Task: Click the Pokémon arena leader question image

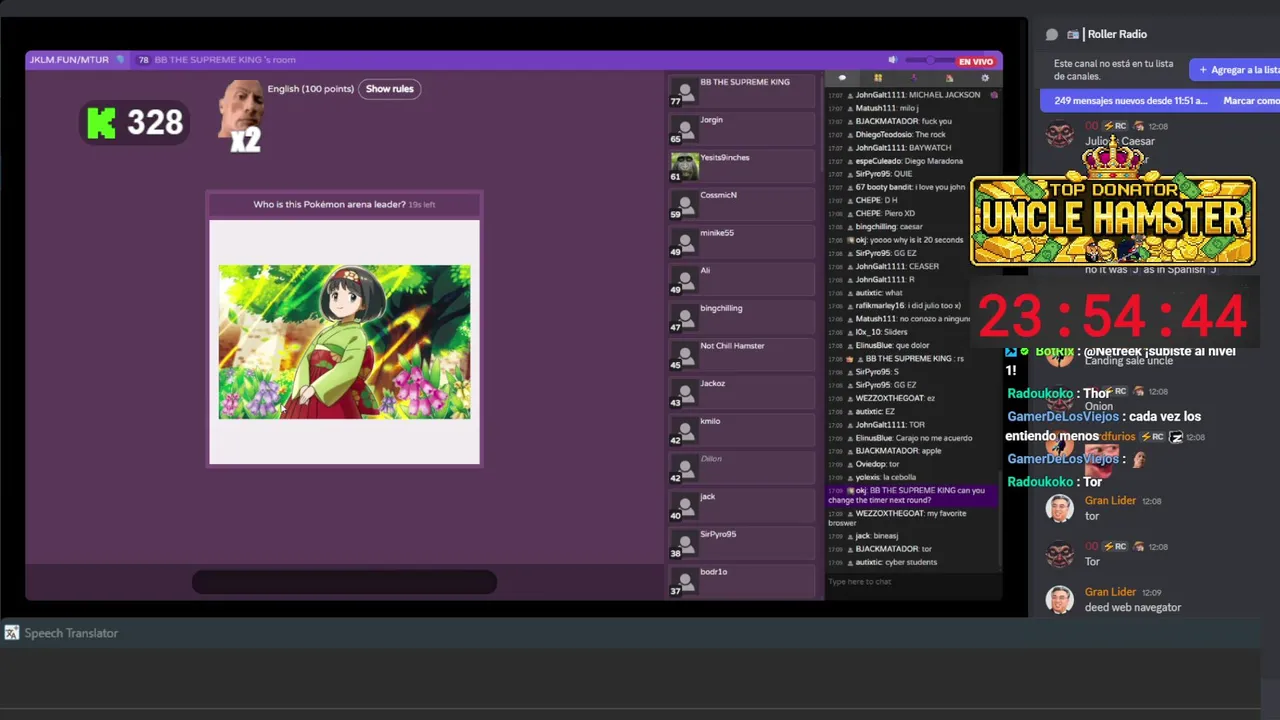Action: click(x=344, y=342)
